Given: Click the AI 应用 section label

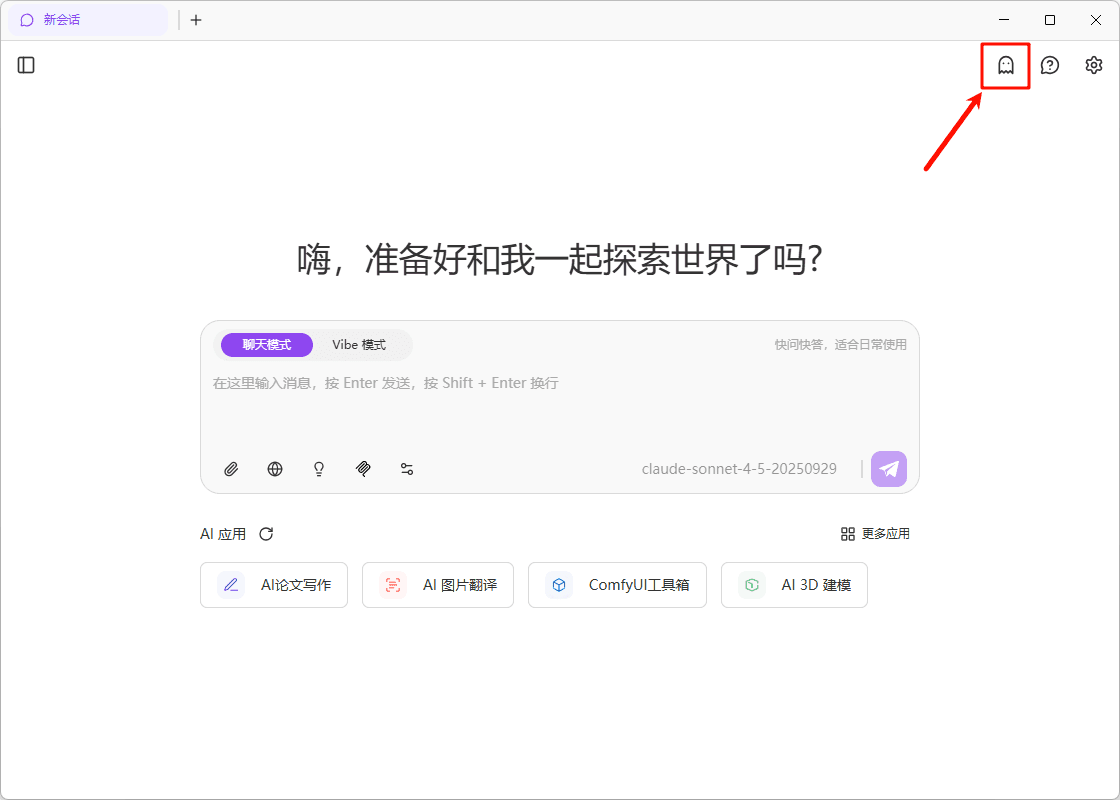Looking at the screenshot, I should [223, 534].
